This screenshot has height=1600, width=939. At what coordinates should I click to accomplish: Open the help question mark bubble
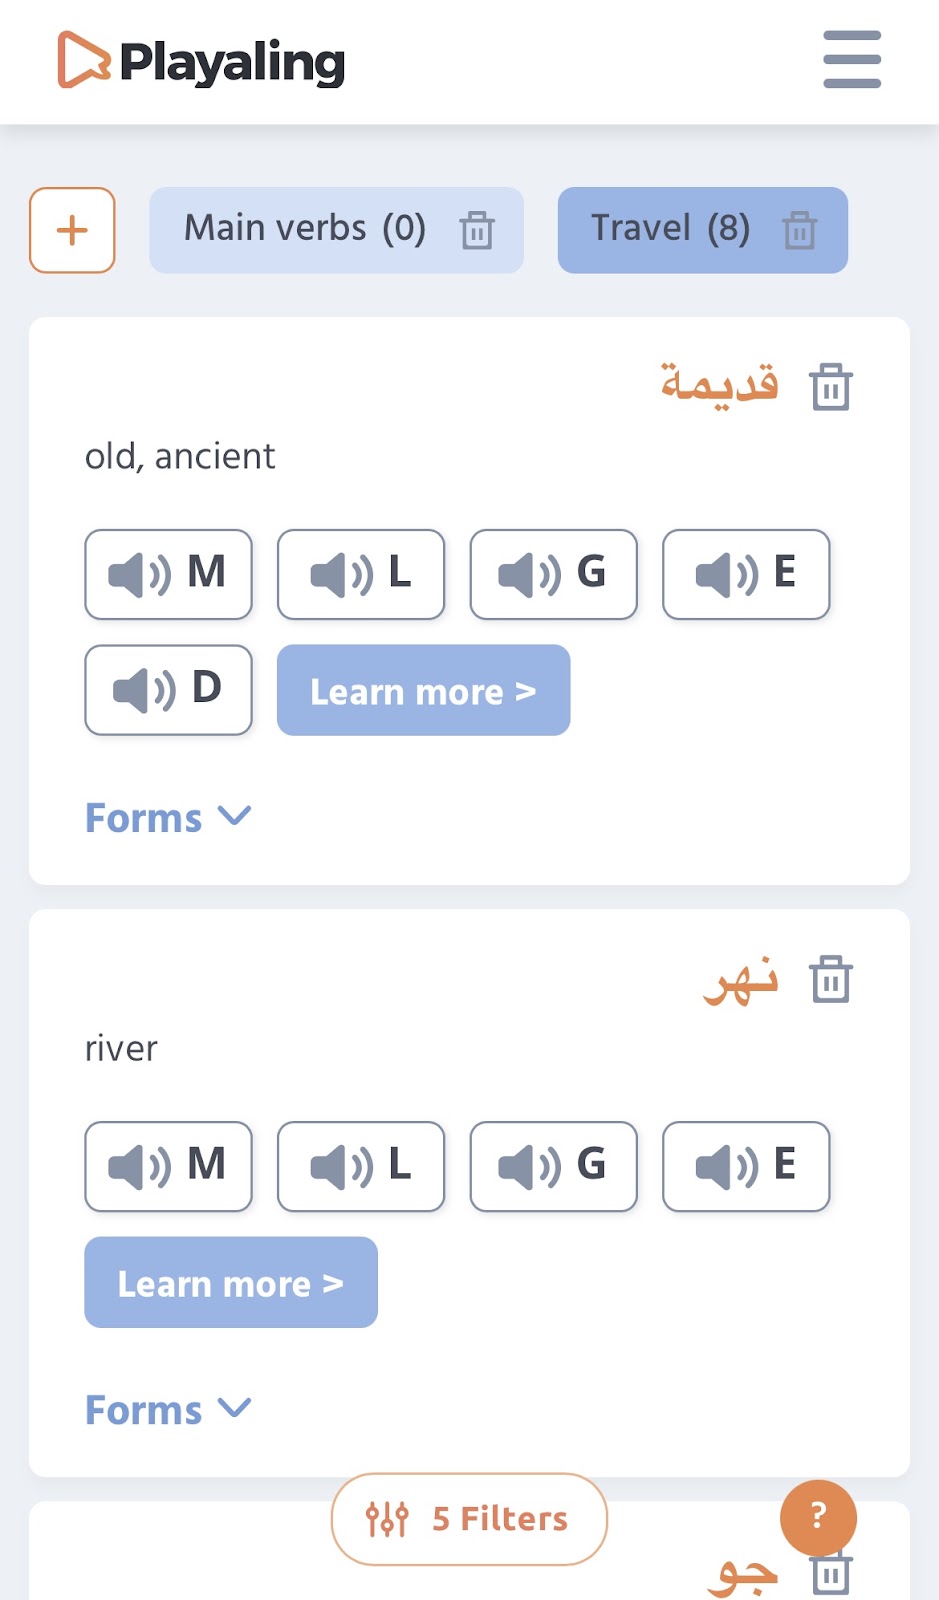pyautogui.click(x=818, y=1518)
